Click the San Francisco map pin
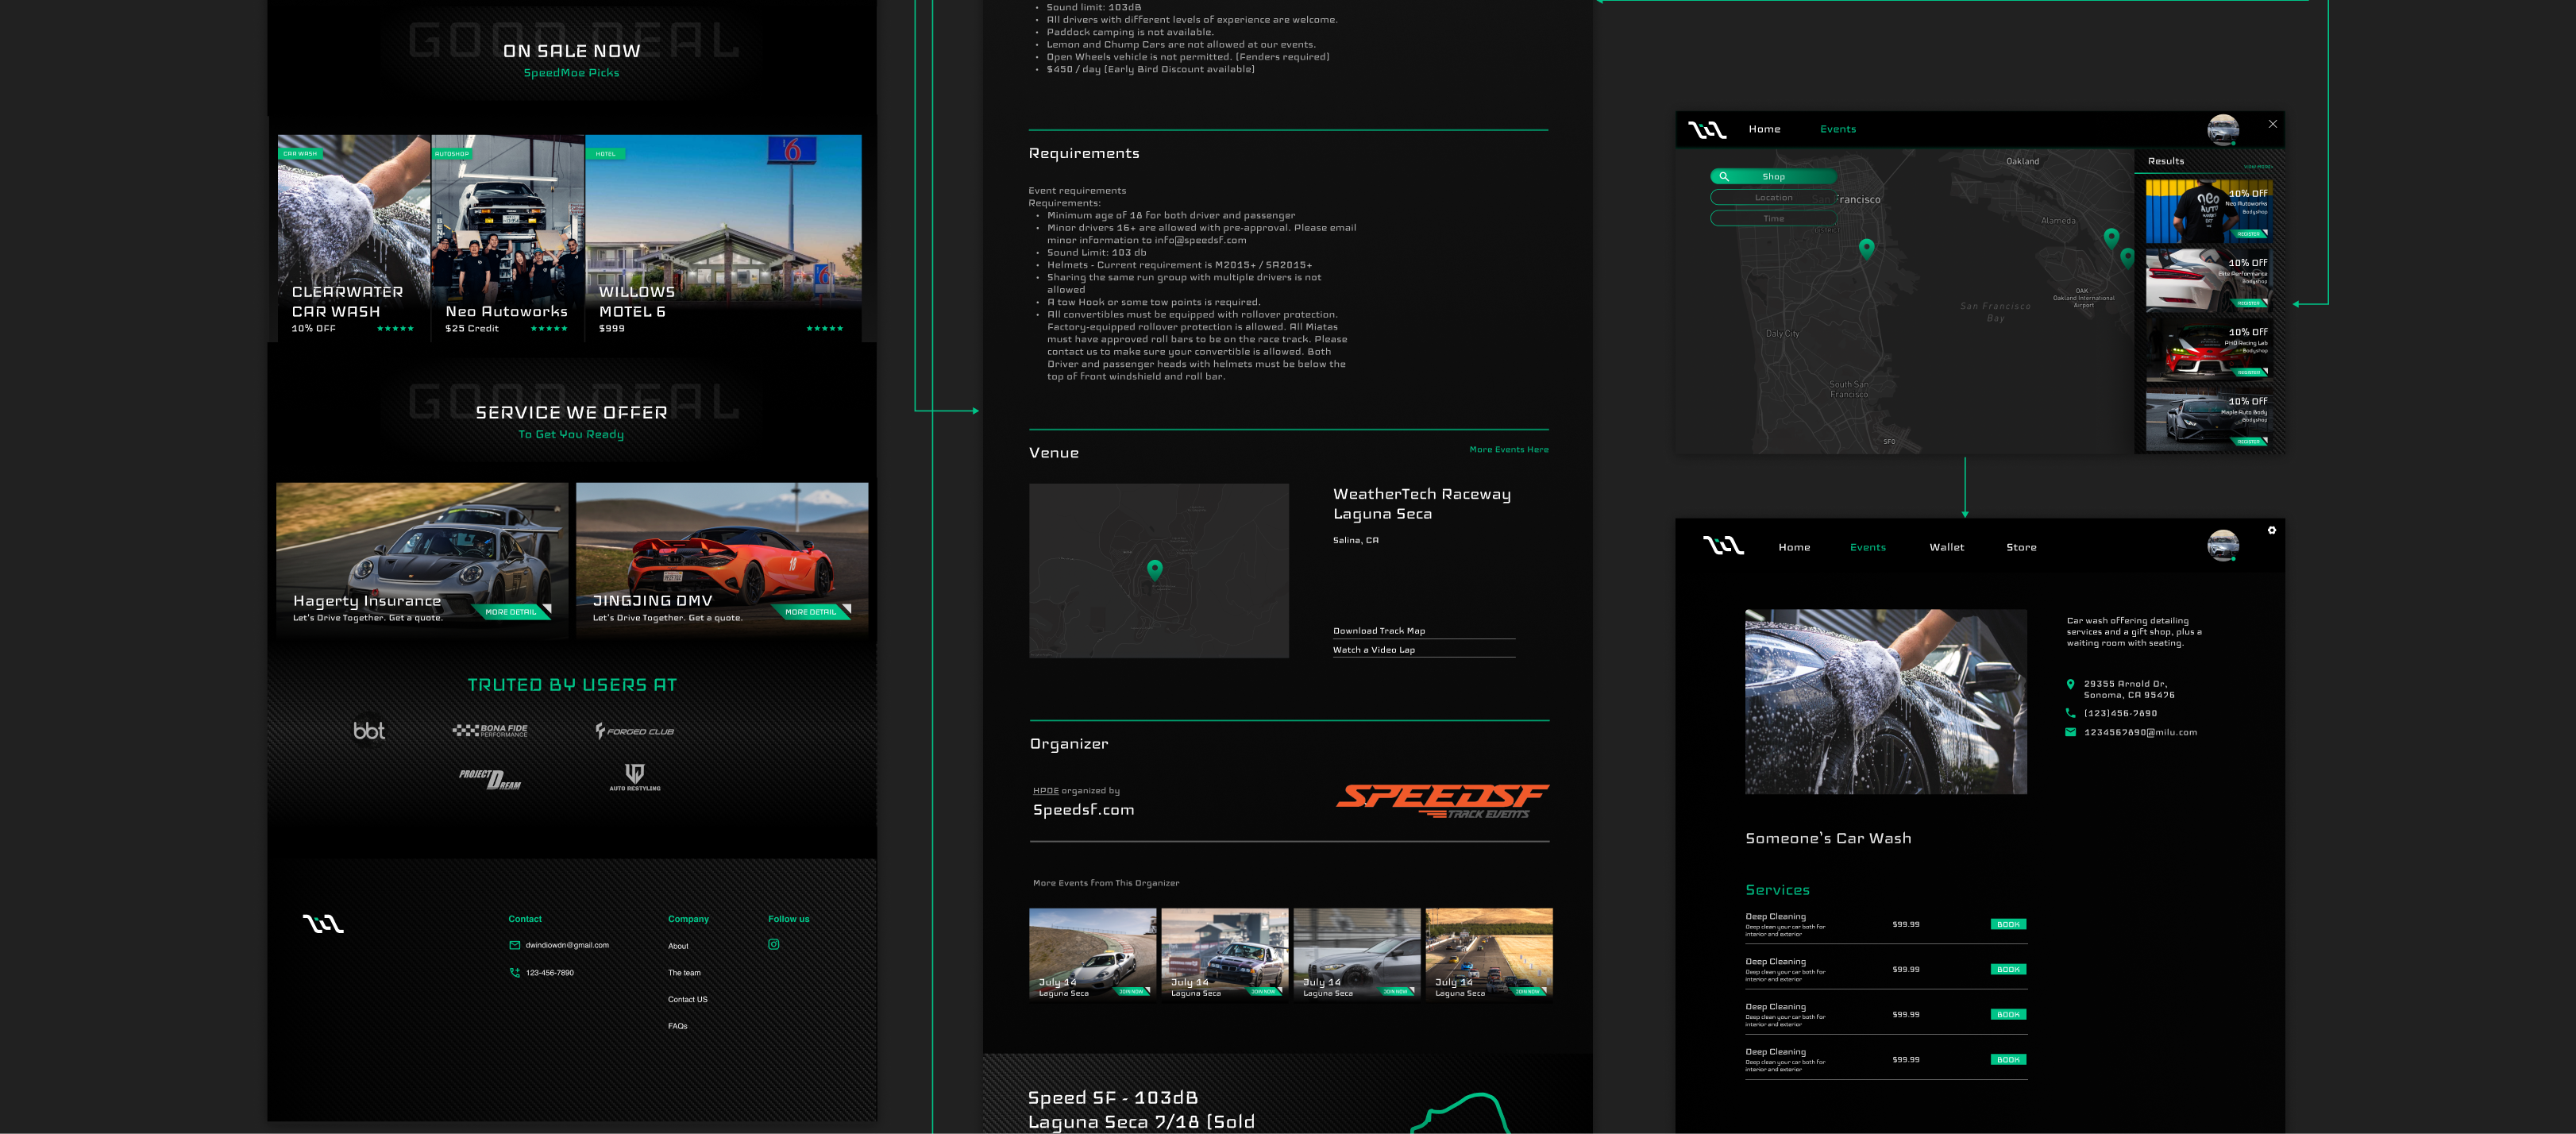The height and width of the screenshot is (1134, 2576). click(1866, 249)
